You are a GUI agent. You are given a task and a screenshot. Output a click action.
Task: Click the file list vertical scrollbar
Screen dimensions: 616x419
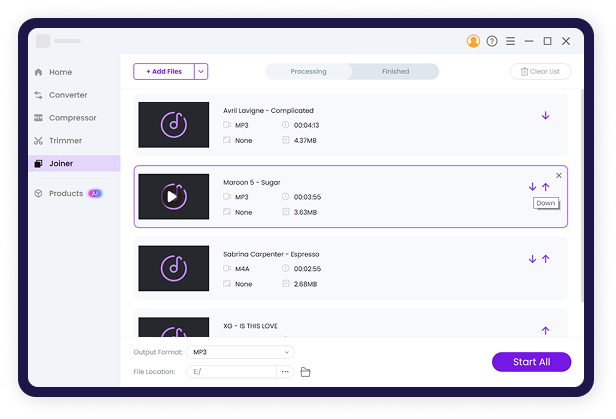(583, 200)
